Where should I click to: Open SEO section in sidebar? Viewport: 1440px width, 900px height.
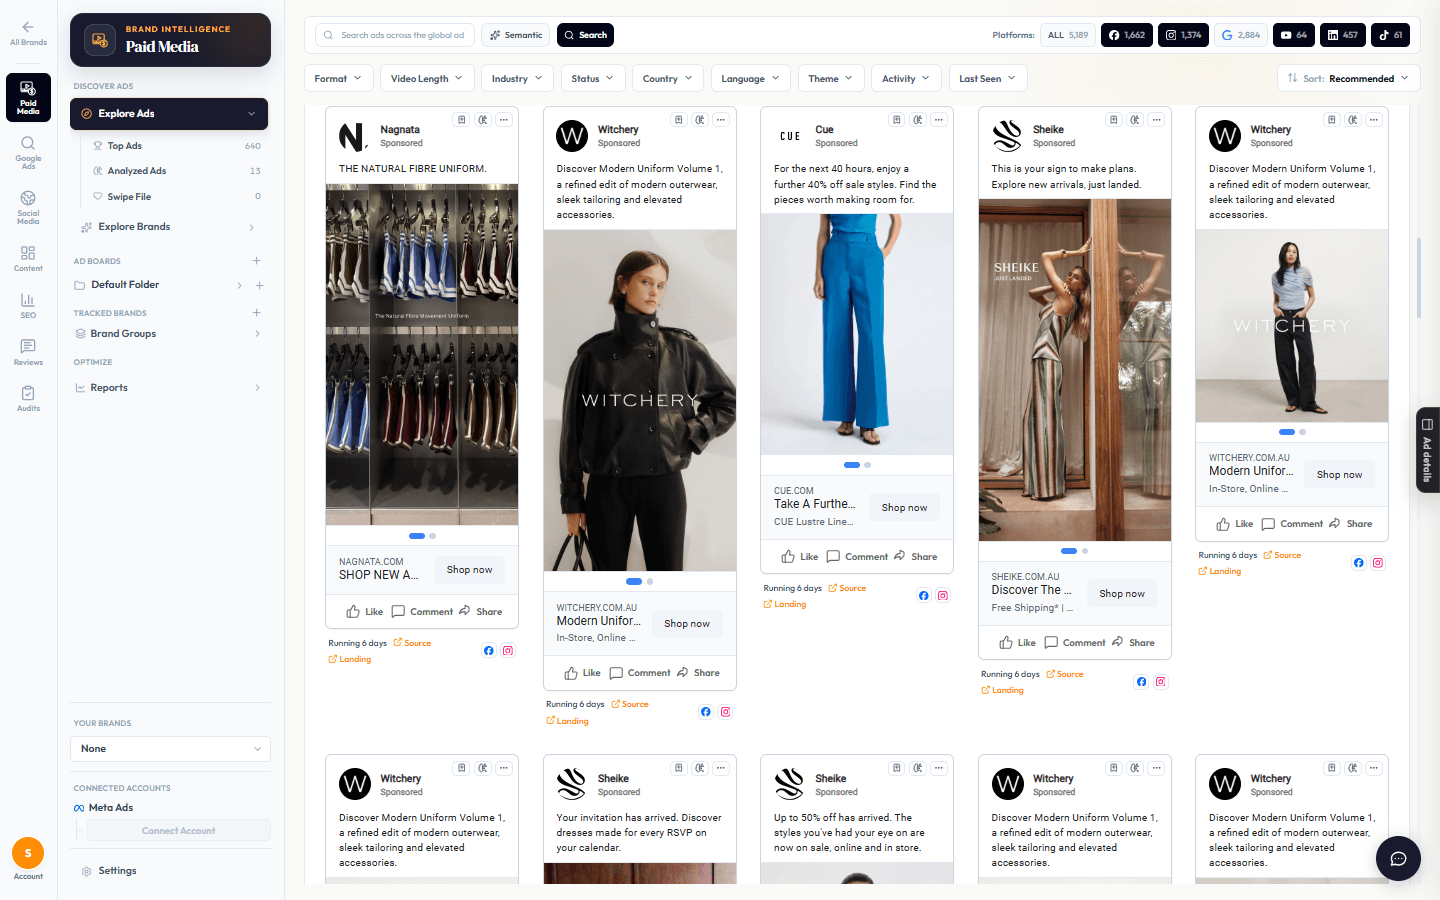28,306
